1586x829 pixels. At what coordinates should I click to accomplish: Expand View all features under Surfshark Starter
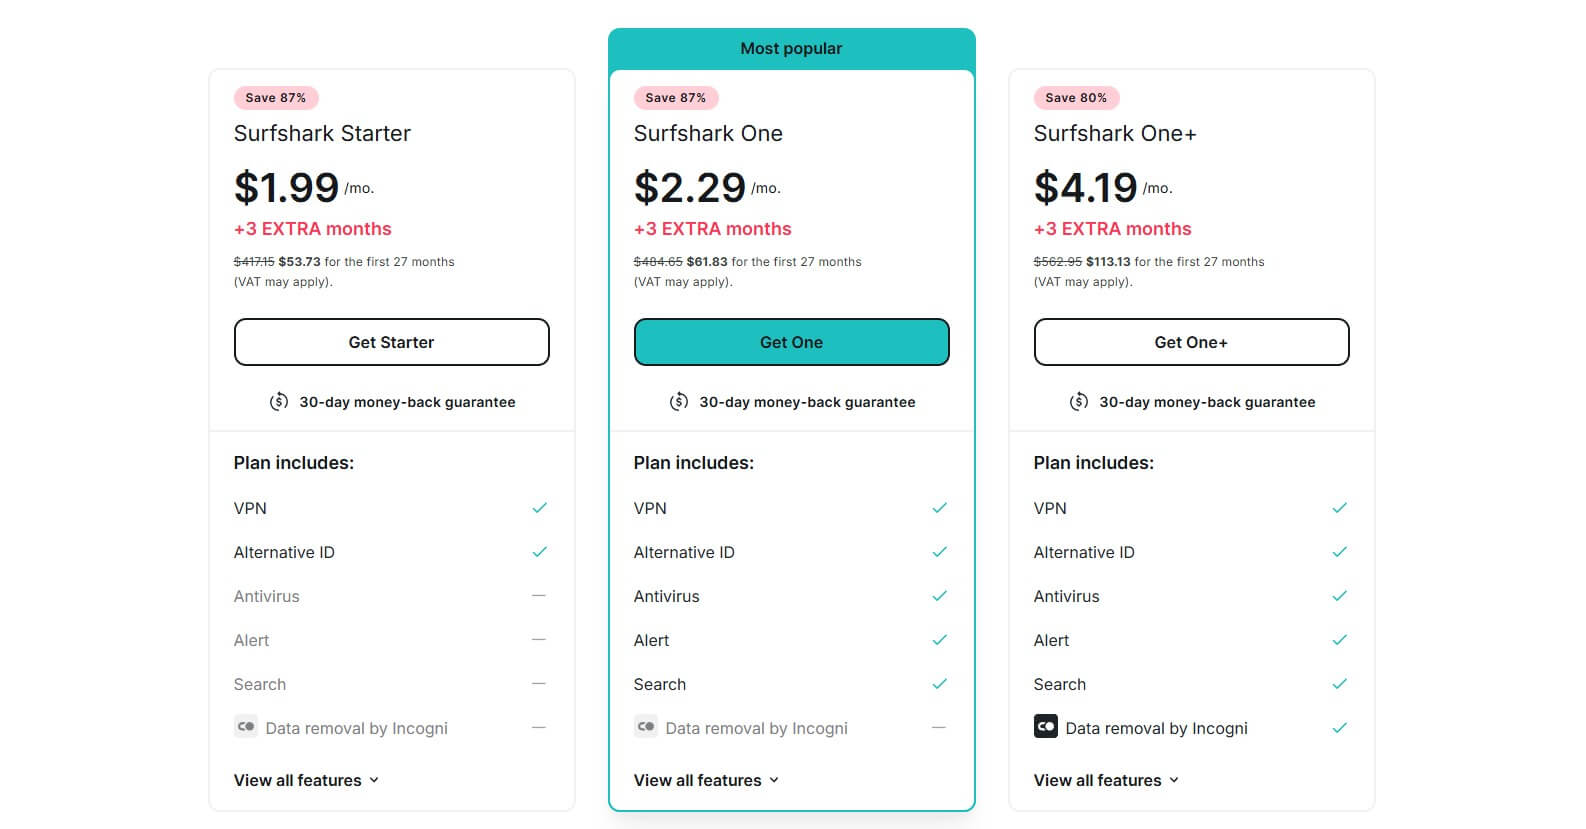tap(306, 780)
